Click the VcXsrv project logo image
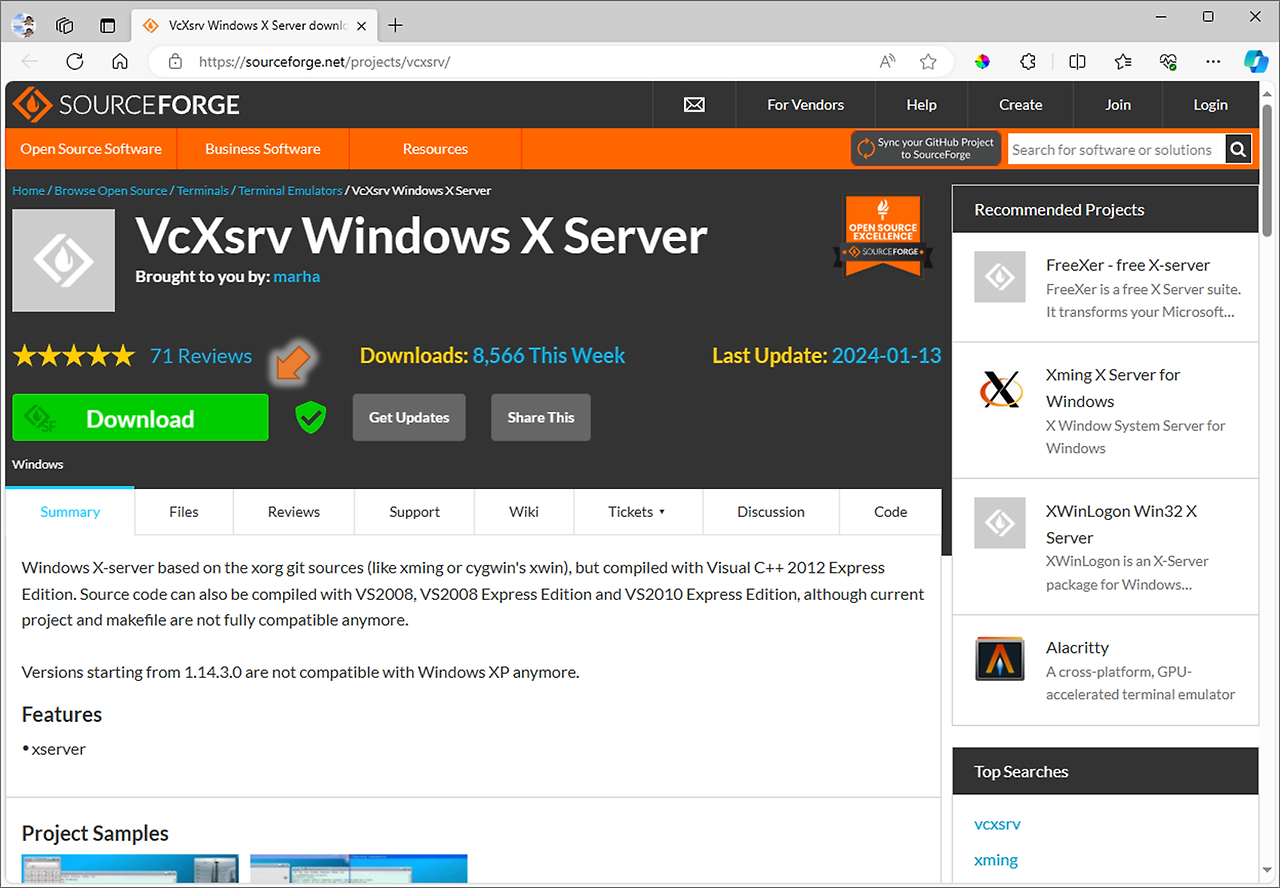 click(x=63, y=260)
